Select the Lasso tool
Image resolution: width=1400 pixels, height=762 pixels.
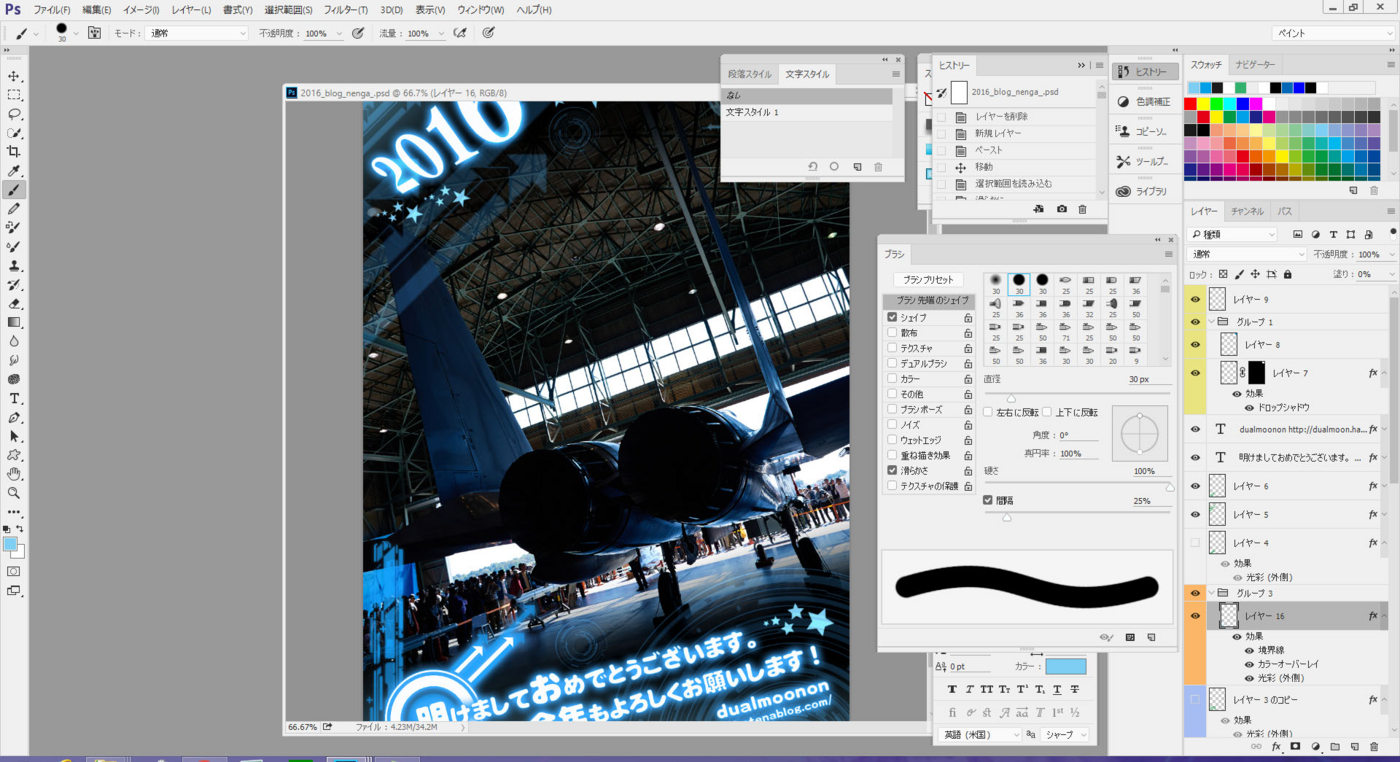point(14,114)
